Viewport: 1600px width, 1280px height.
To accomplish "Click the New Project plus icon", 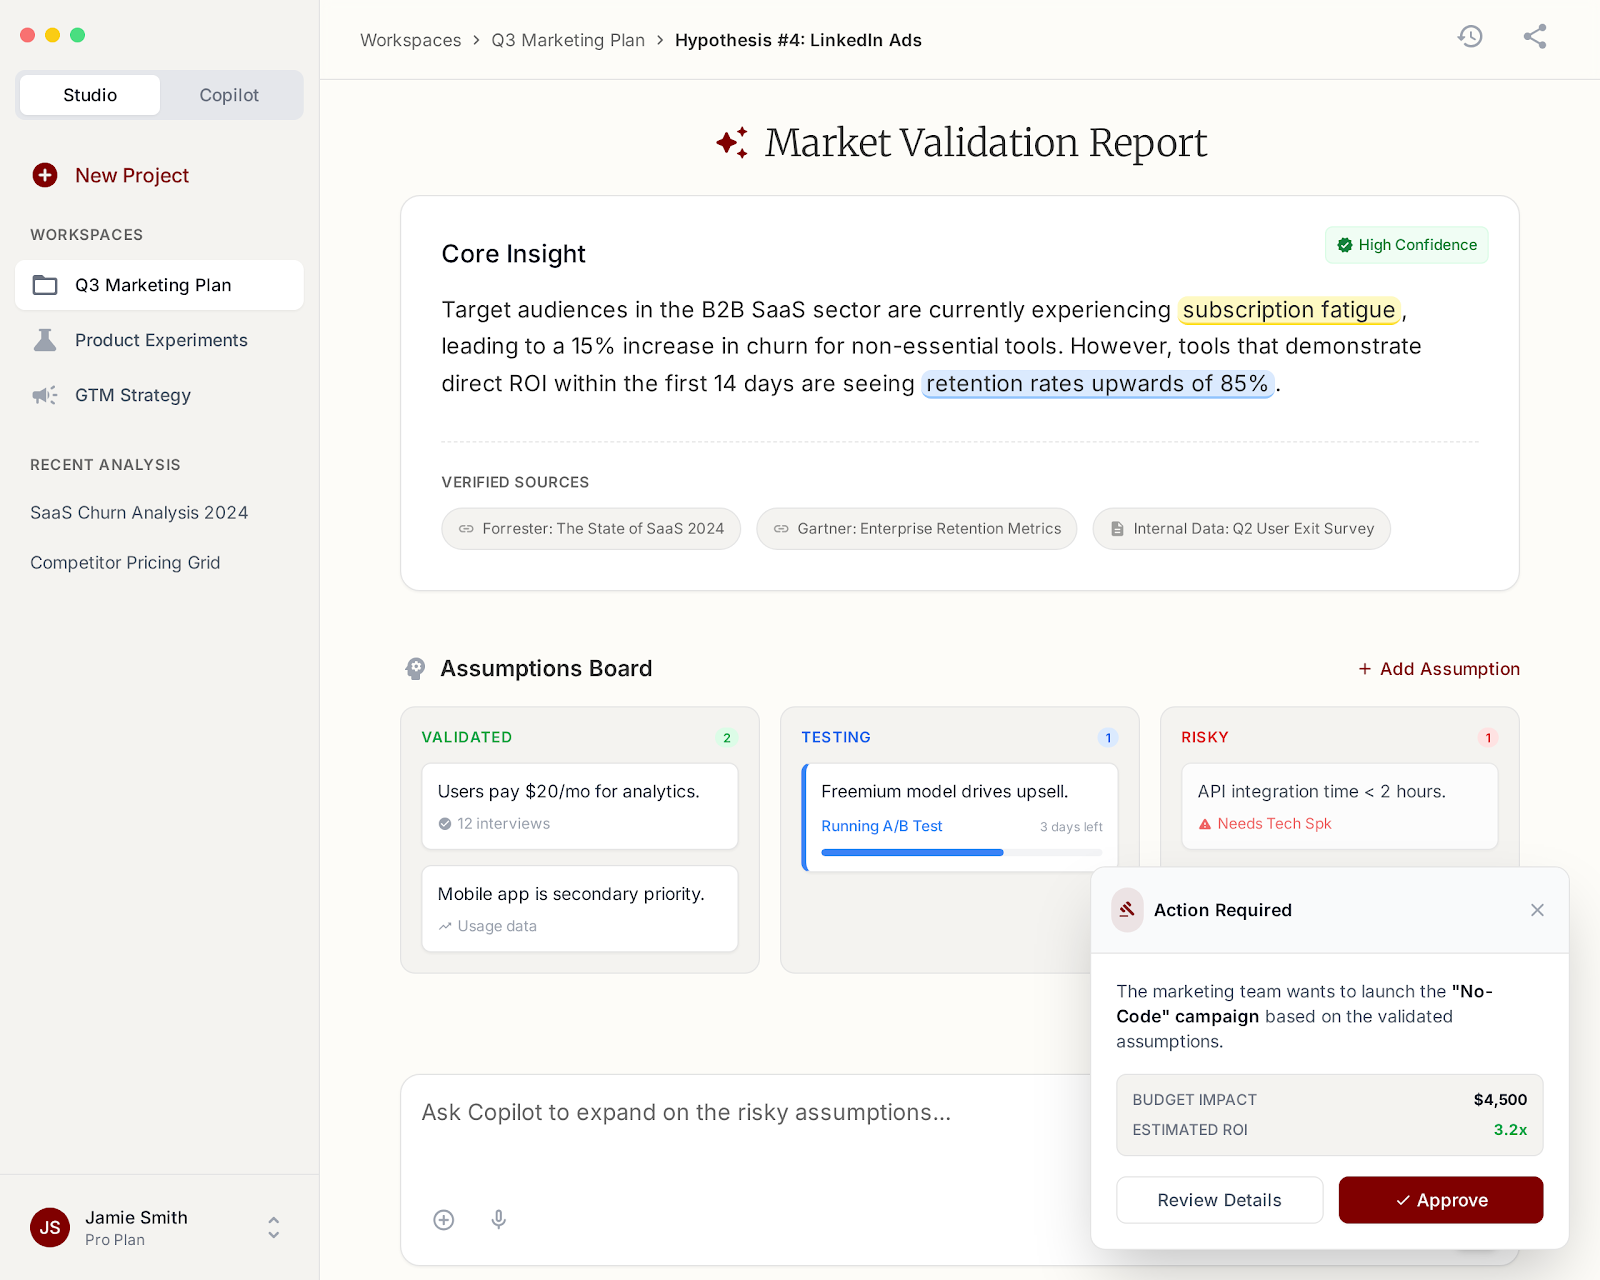I will pyautogui.click(x=44, y=175).
